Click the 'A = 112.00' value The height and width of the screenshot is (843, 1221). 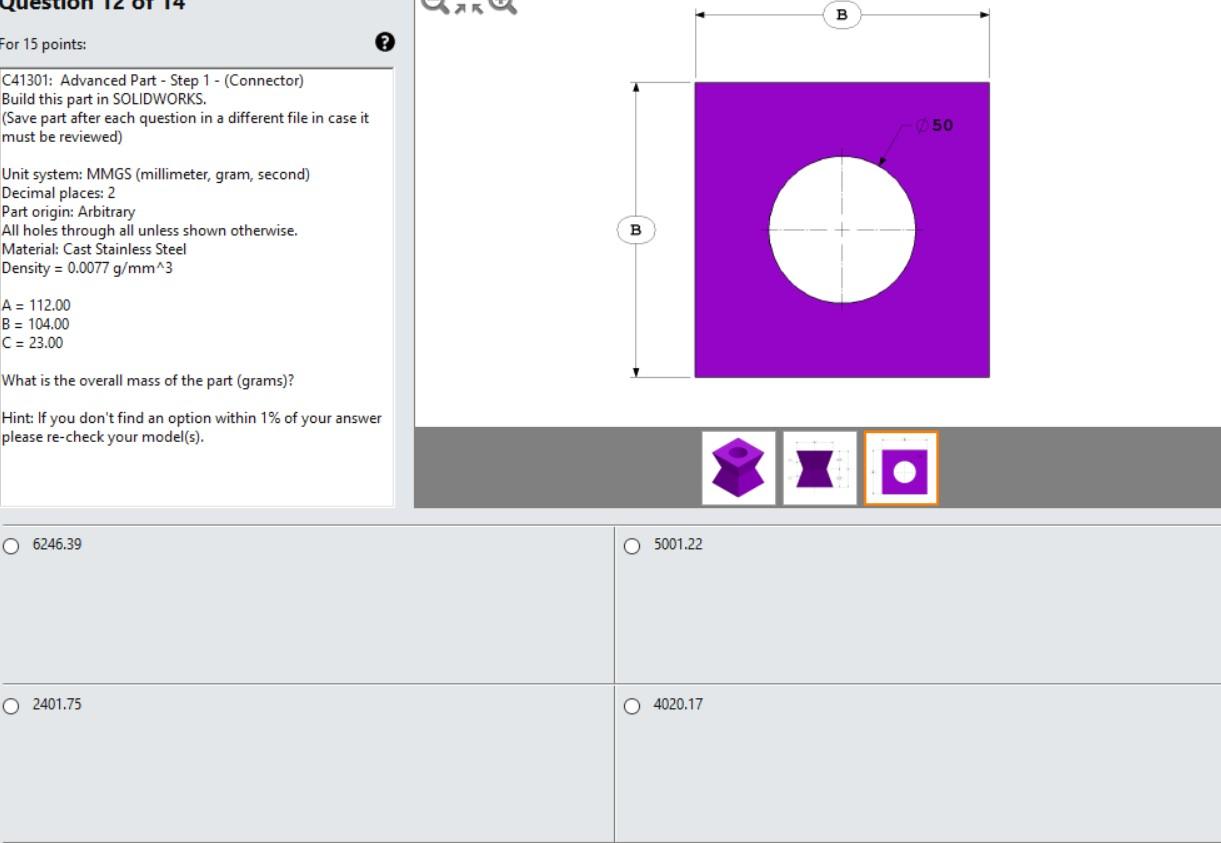36,305
